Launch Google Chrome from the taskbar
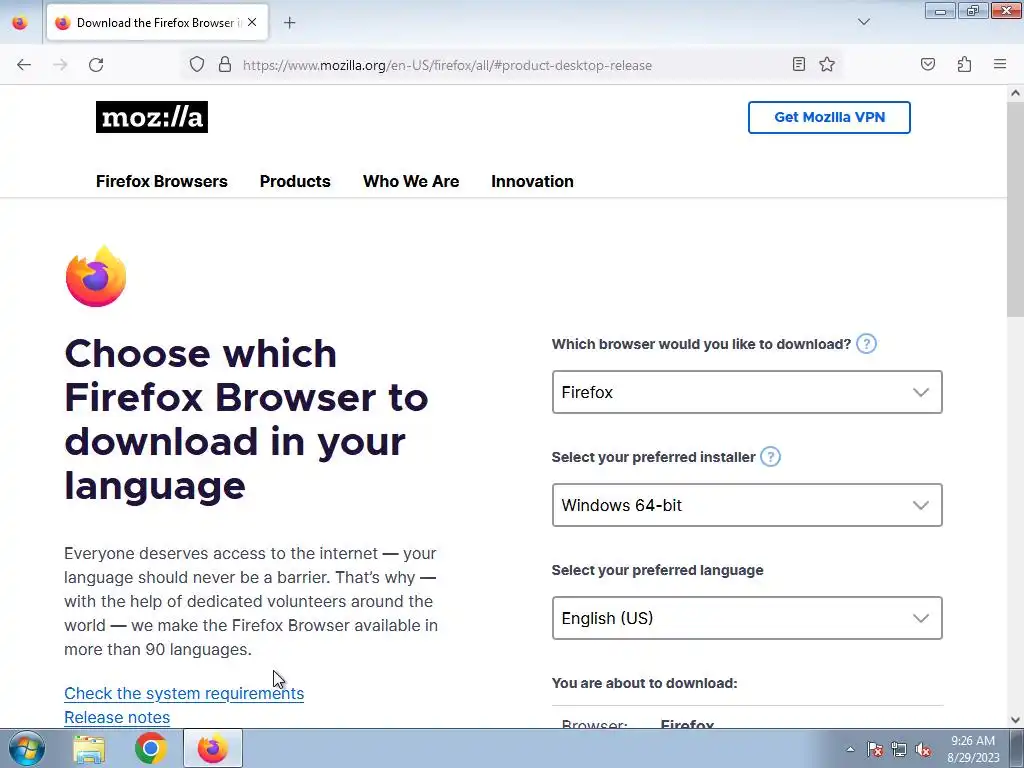This screenshot has height=768, width=1024. click(x=151, y=748)
